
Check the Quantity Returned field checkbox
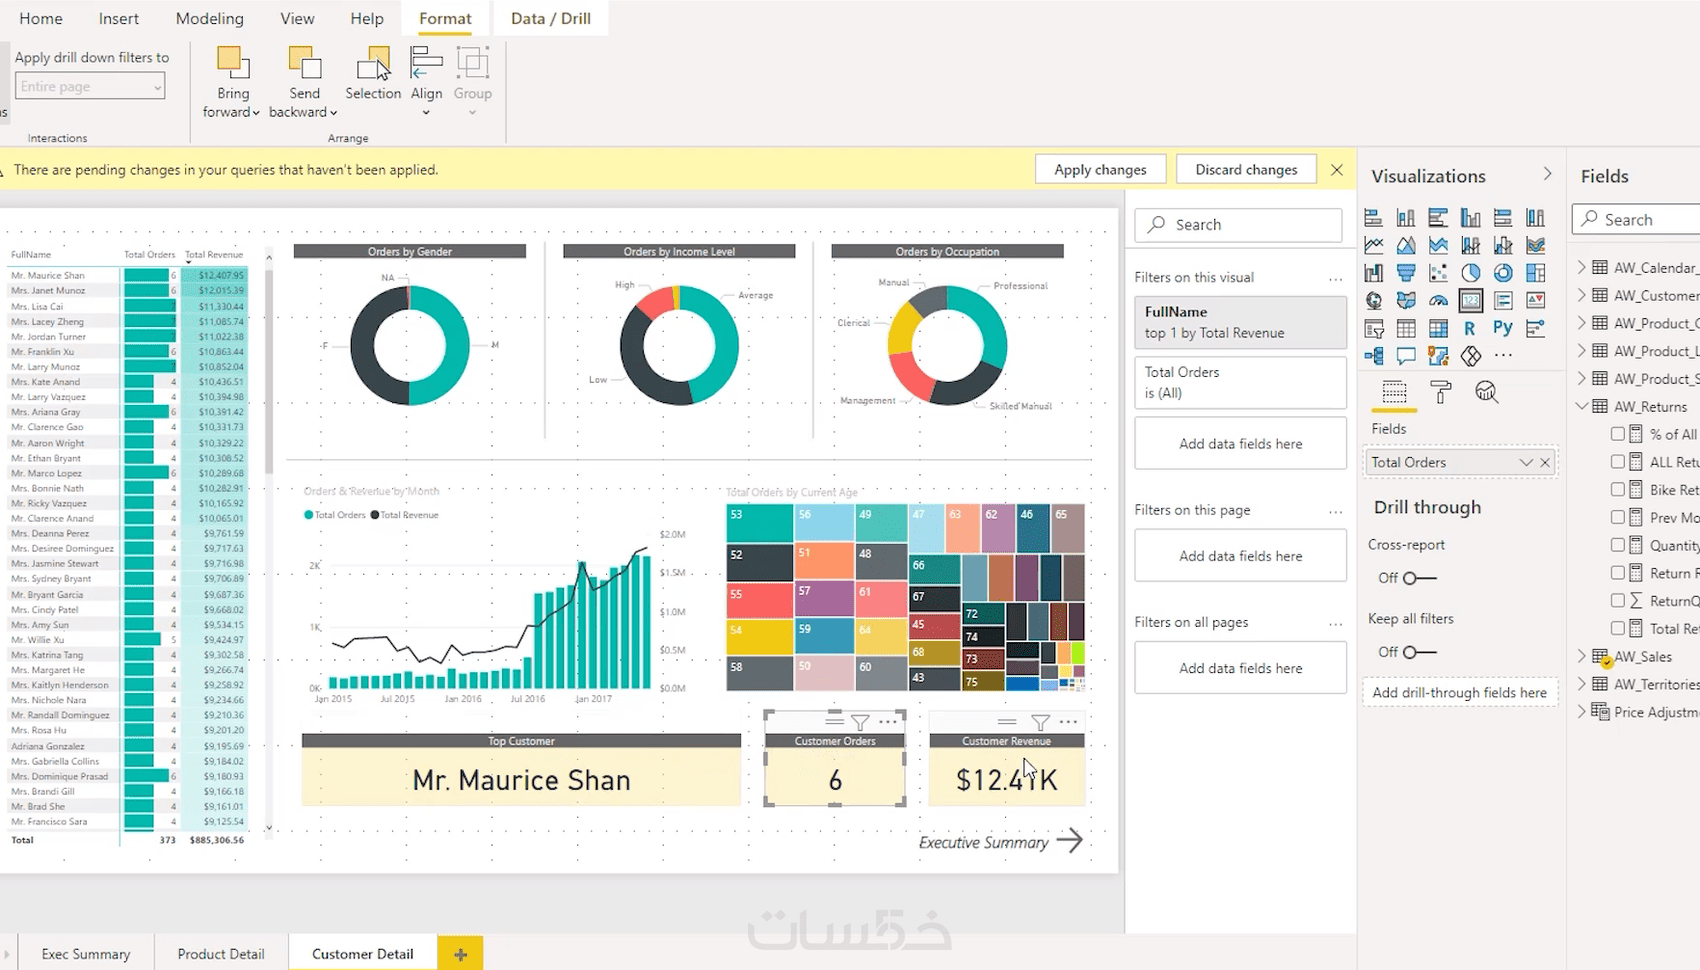pyautogui.click(x=1619, y=545)
